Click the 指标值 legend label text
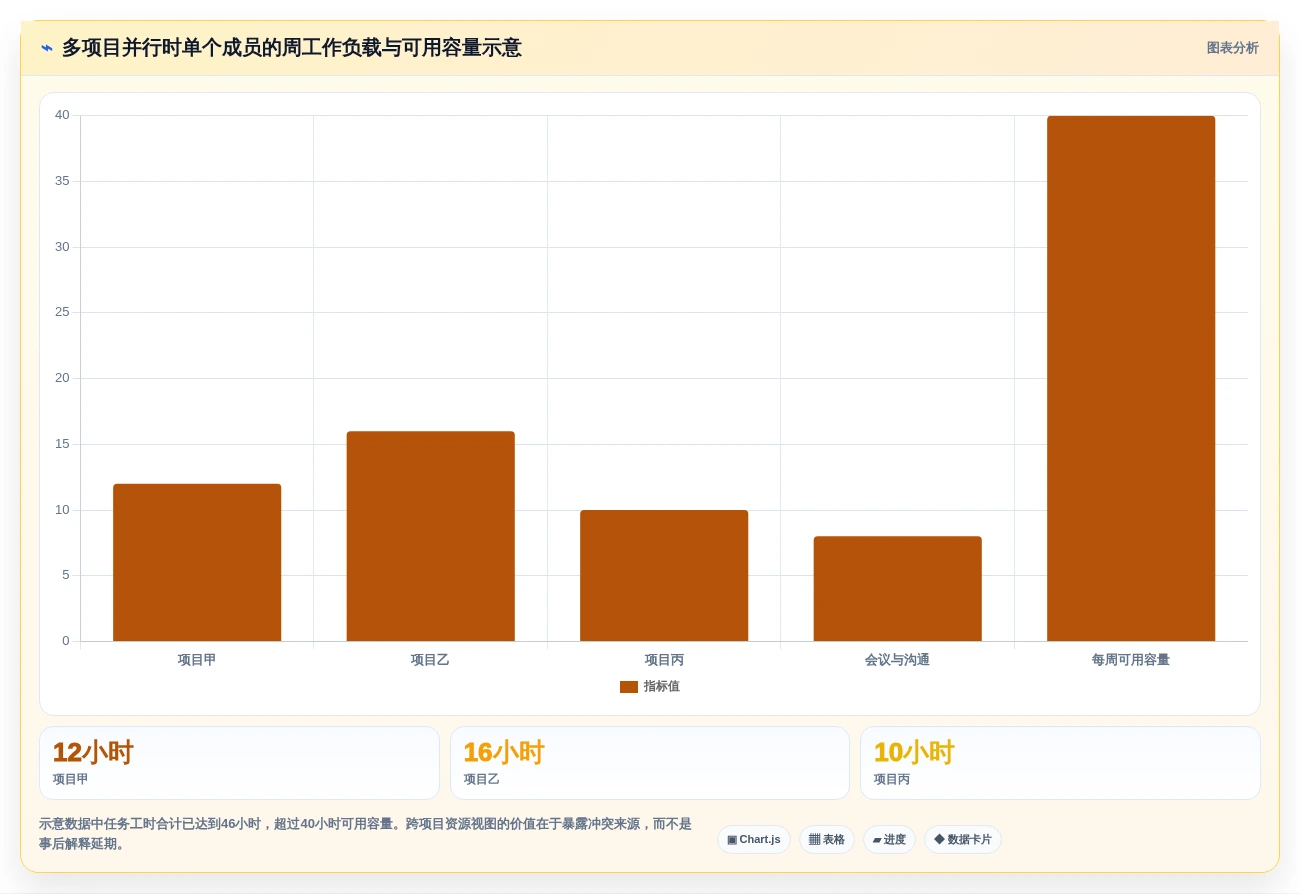1300x894 pixels. pos(661,687)
